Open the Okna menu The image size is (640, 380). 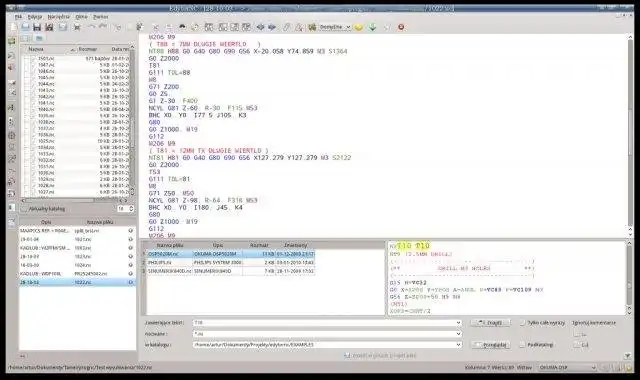81,17
